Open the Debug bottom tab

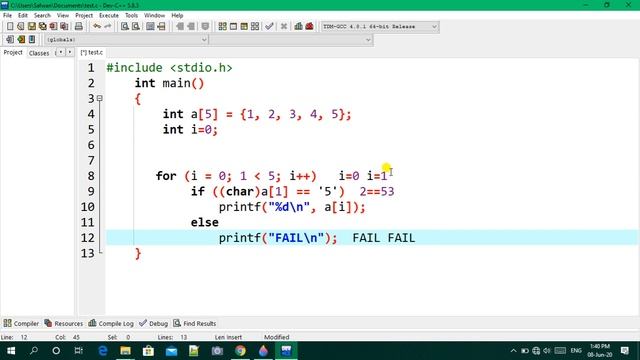point(154,323)
